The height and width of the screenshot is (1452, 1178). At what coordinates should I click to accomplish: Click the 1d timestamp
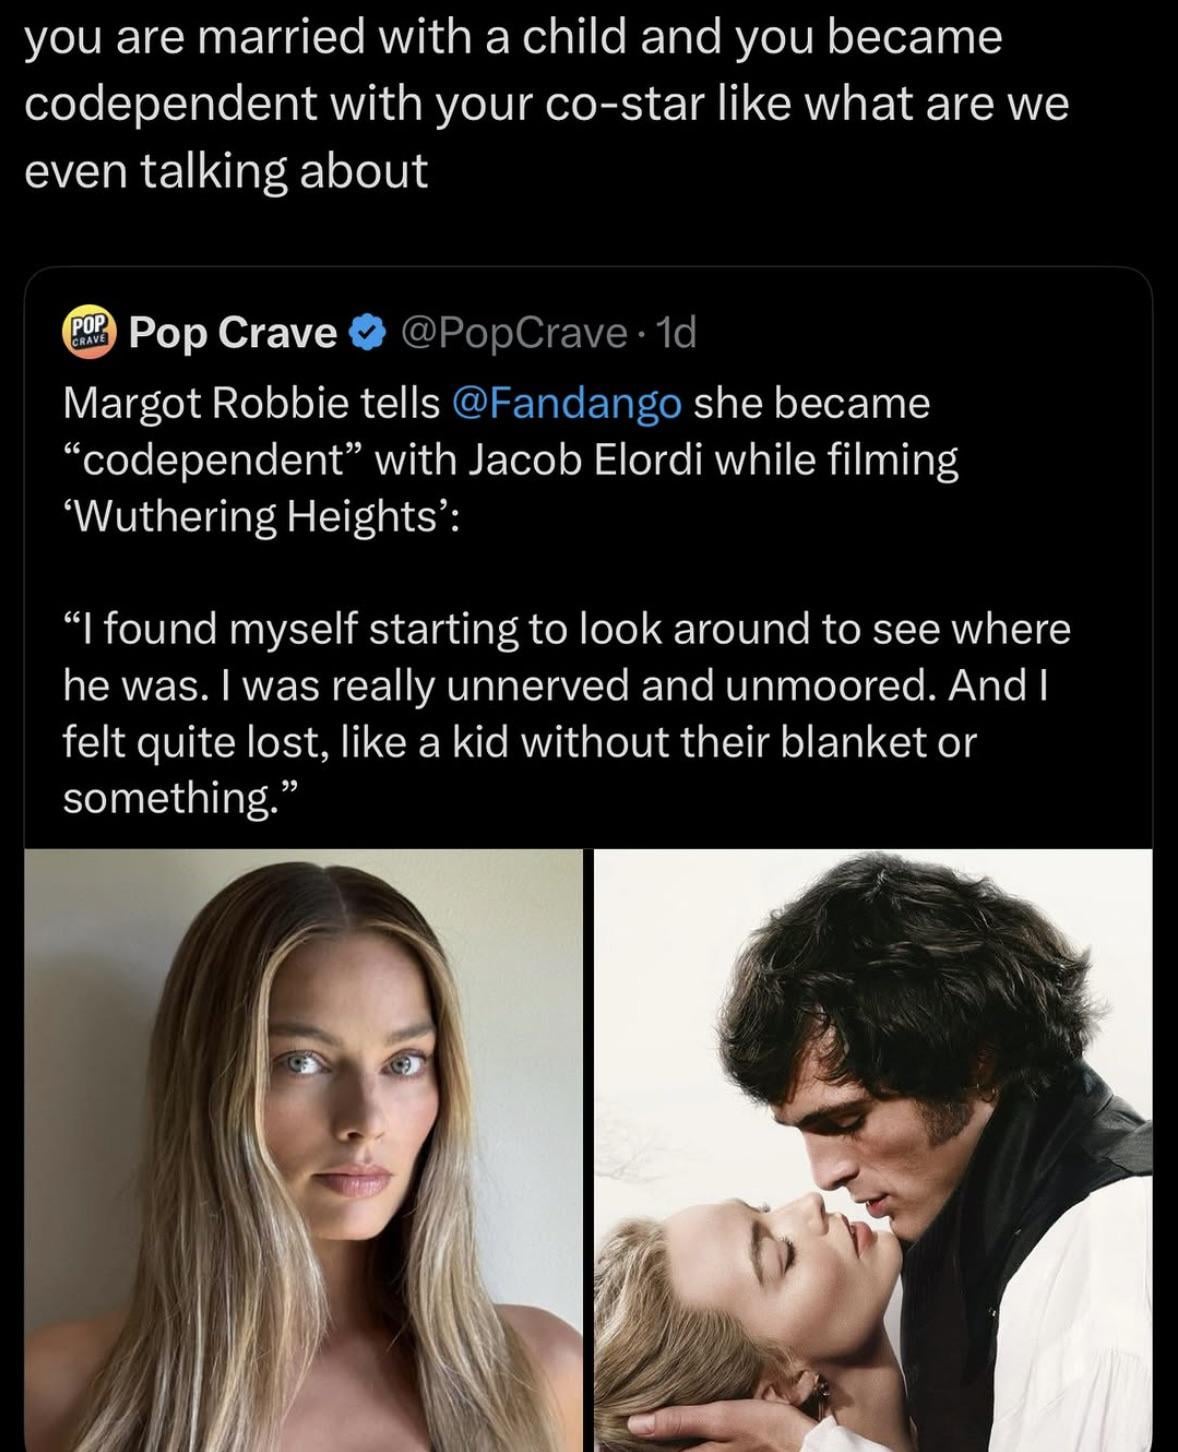point(674,332)
